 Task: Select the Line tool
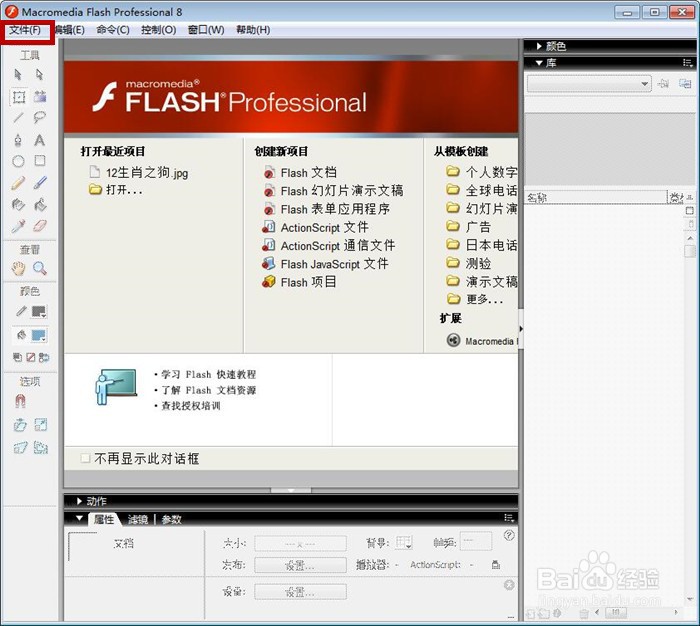point(18,118)
